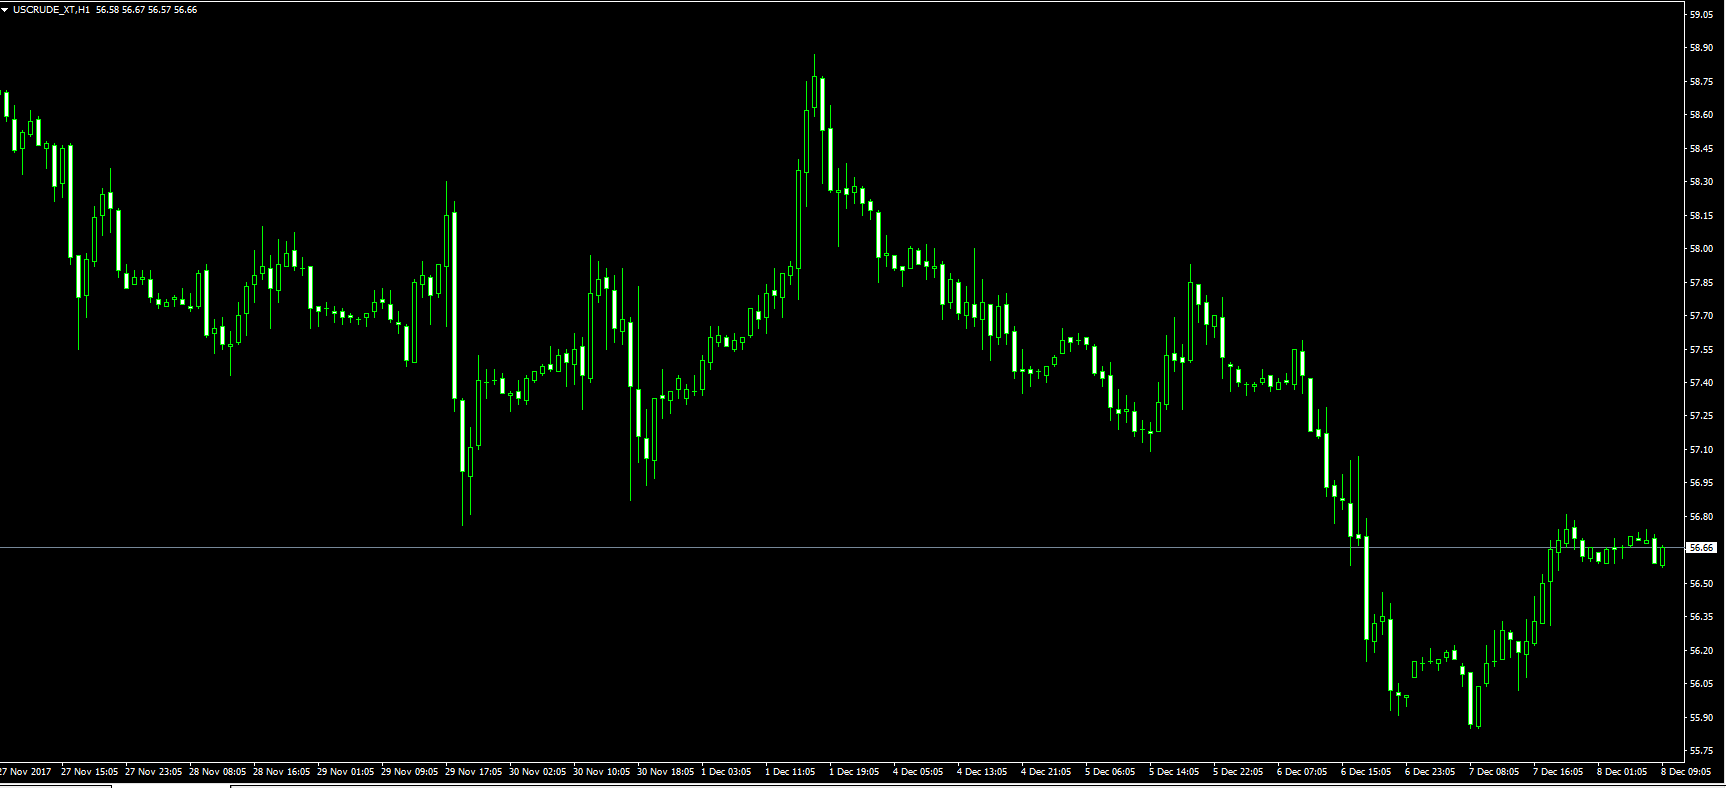The height and width of the screenshot is (788, 1726).
Task: Select 27 Nov 23:05 on the time axis
Action: (x=153, y=772)
